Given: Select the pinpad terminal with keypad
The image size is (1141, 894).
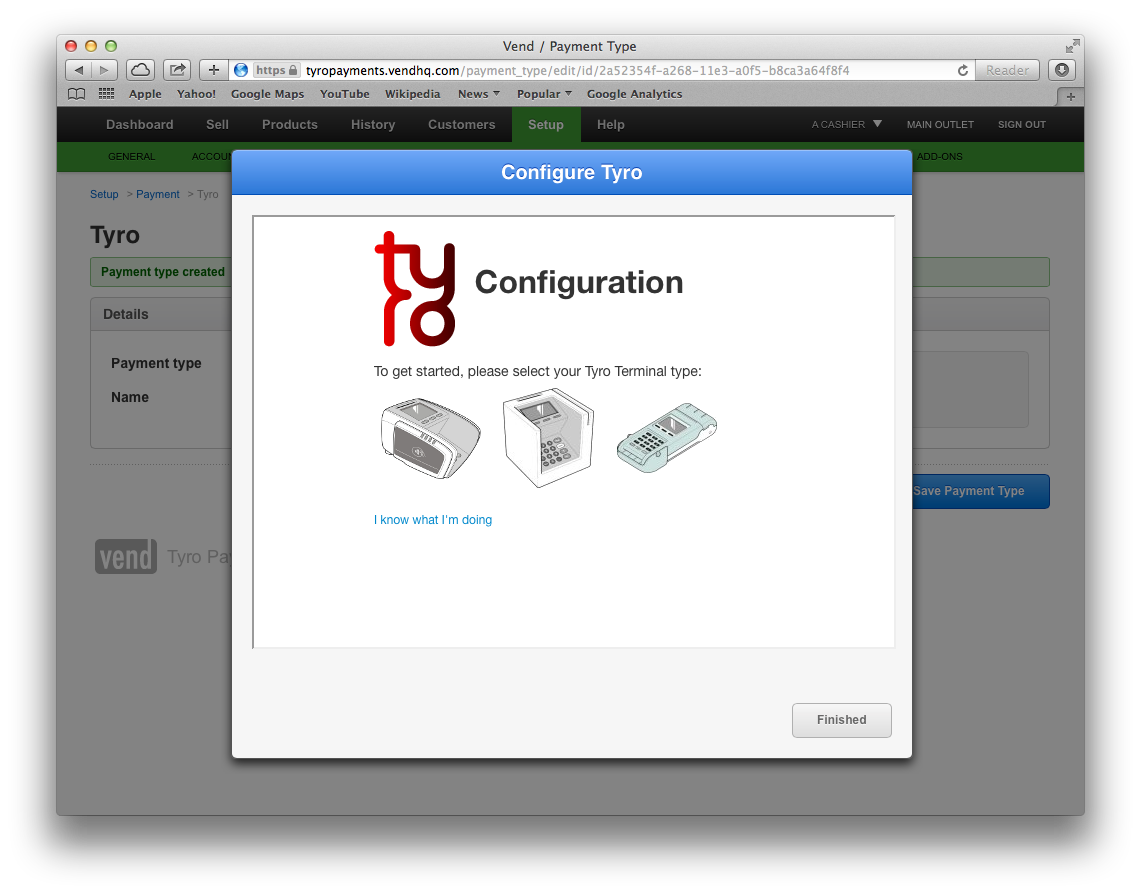Looking at the screenshot, I should coord(548,437).
